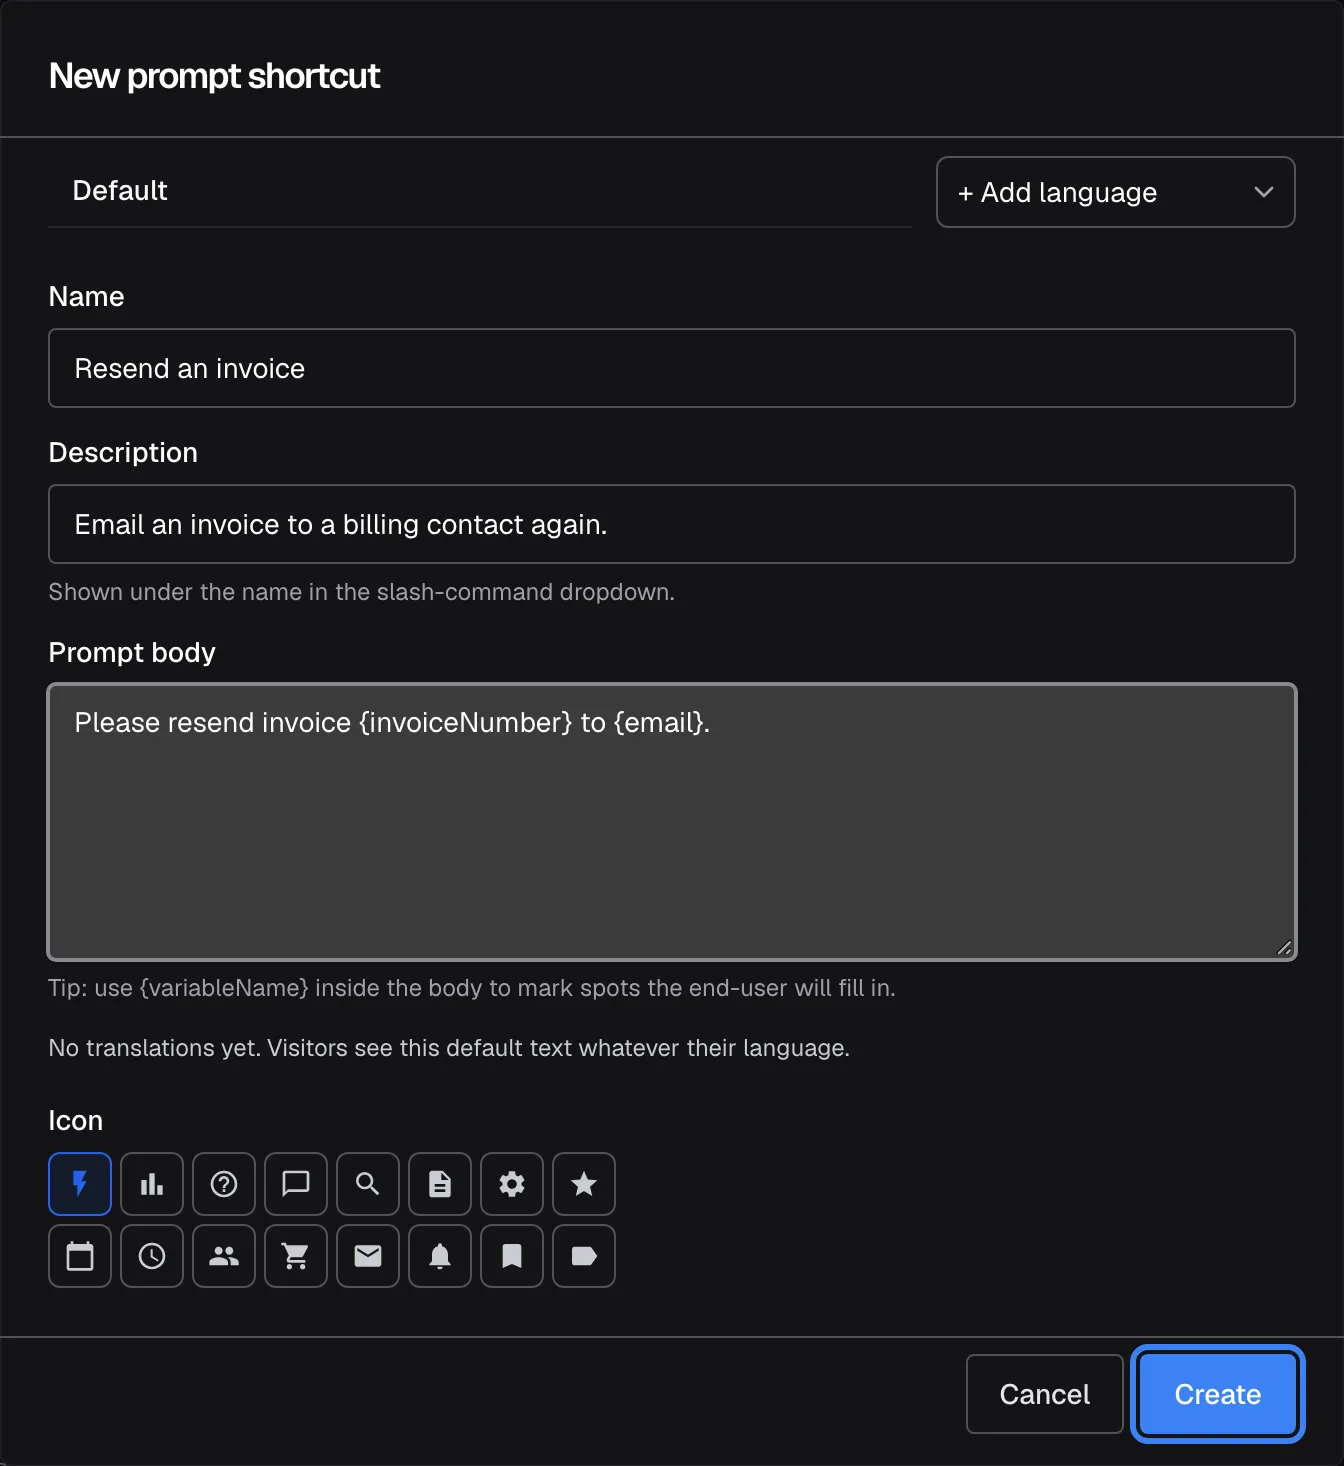1344x1466 pixels.
Task: Pick the question mark help icon
Action: [x=224, y=1184]
